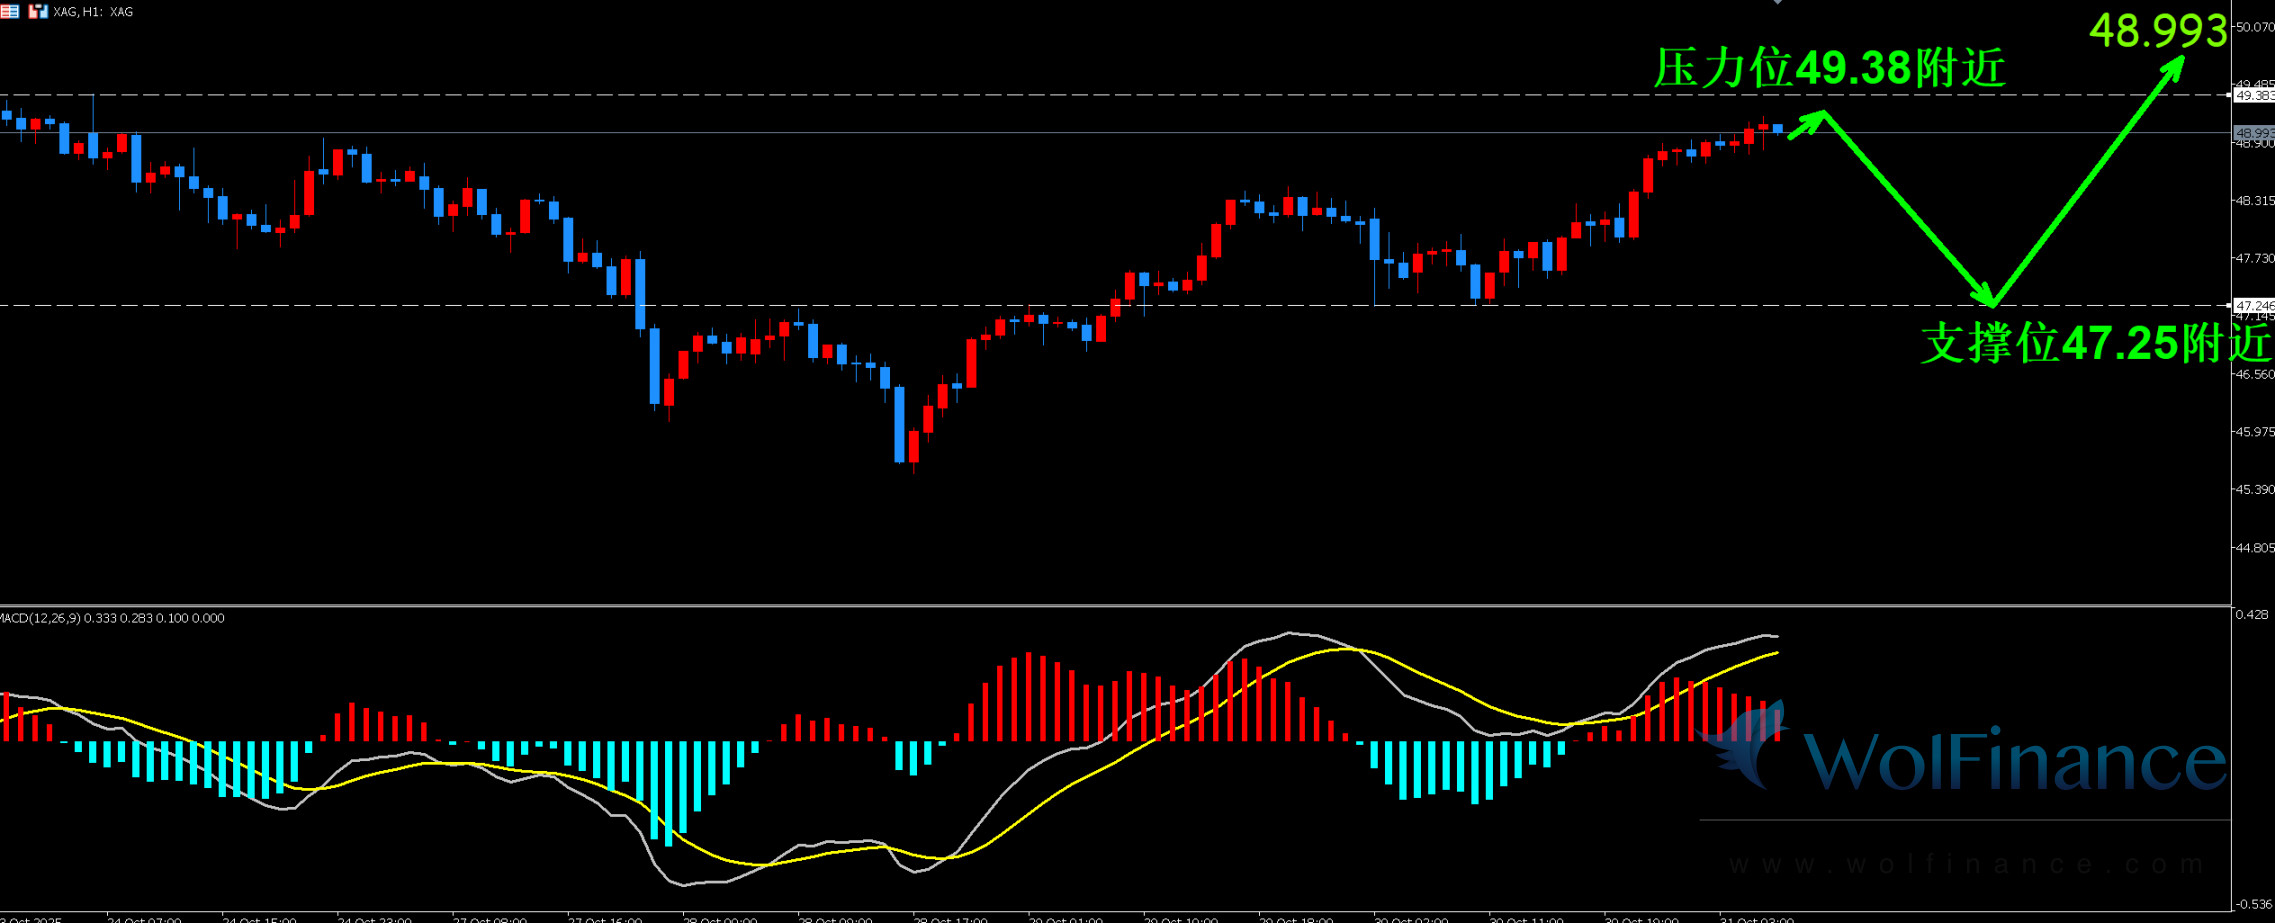Open the one-click trading panel icon
Image resolution: width=2275 pixels, height=923 pixels.
(38, 11)
